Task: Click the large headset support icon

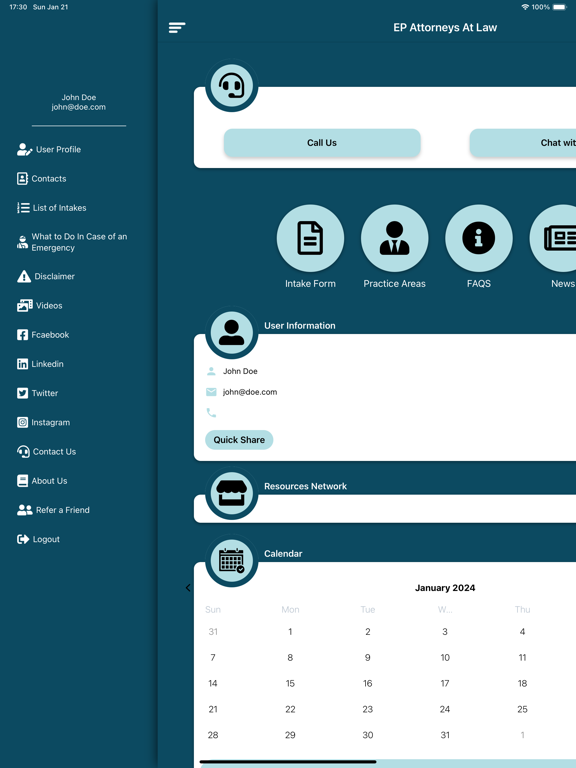Action: (231, 86)
